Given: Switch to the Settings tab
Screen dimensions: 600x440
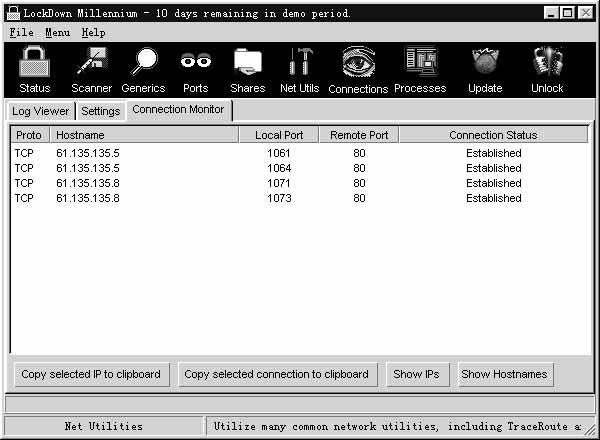Looking at the screenshot, I should [x=101, y=111].
